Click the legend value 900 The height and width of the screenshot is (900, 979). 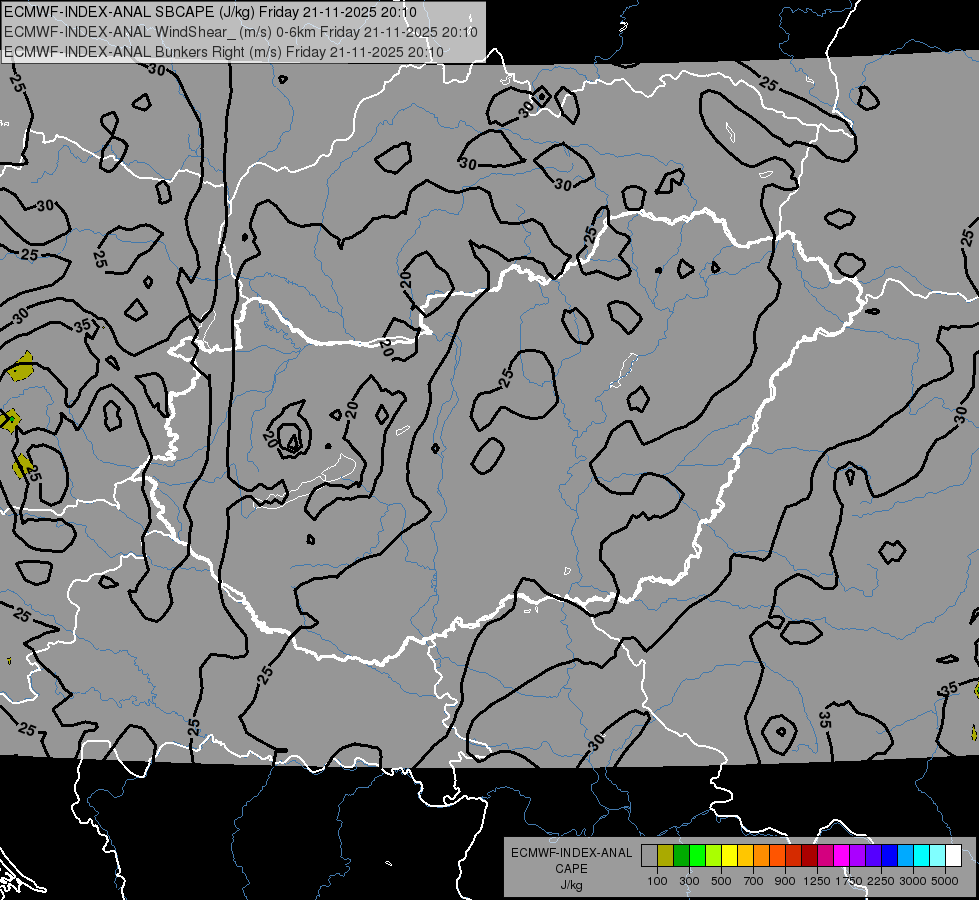[x=785, y=881]
